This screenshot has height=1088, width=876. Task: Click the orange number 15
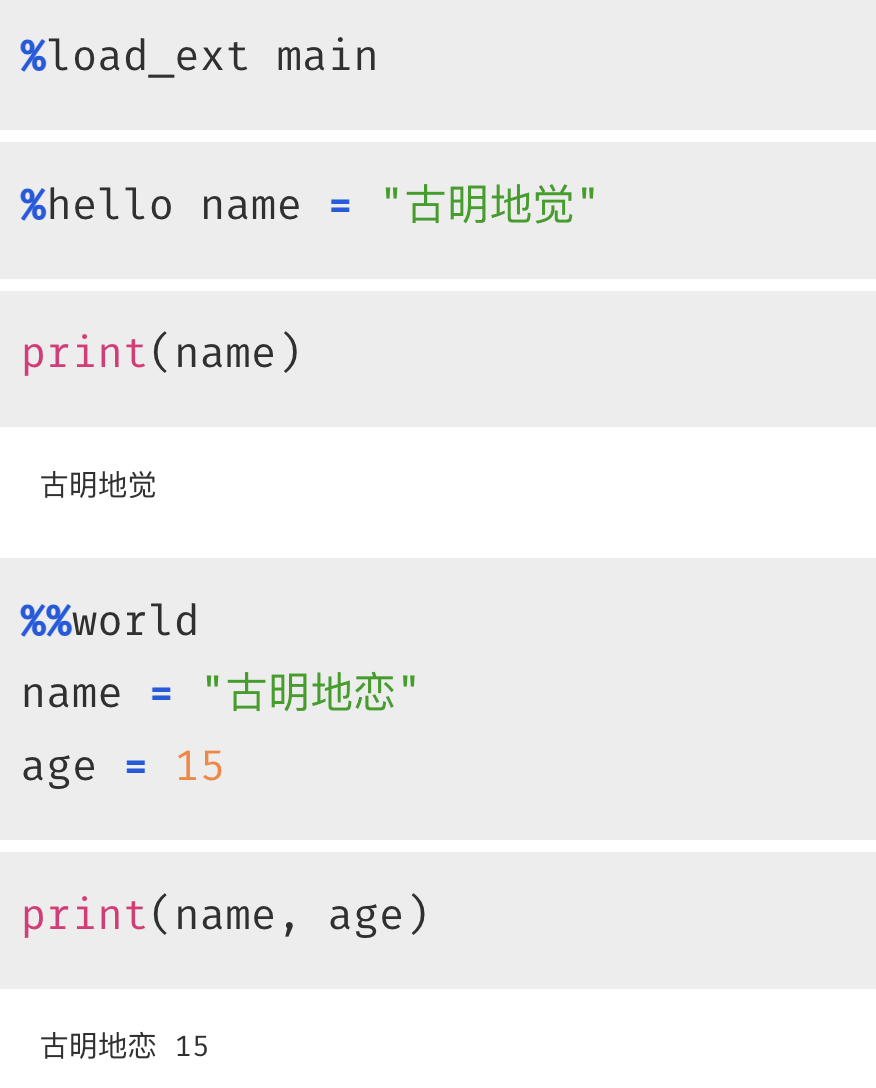(x=199, y=766)
